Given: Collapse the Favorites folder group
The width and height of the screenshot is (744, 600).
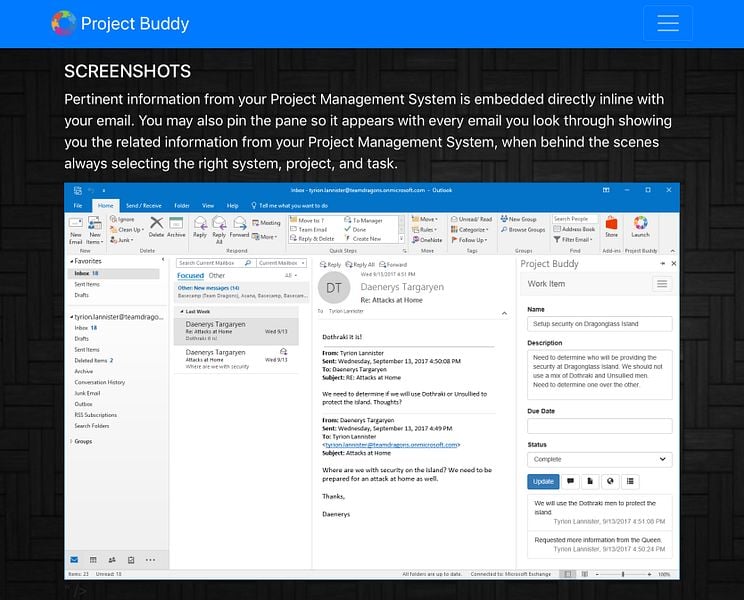Looking at the screenshot, I should click(72, 261).
